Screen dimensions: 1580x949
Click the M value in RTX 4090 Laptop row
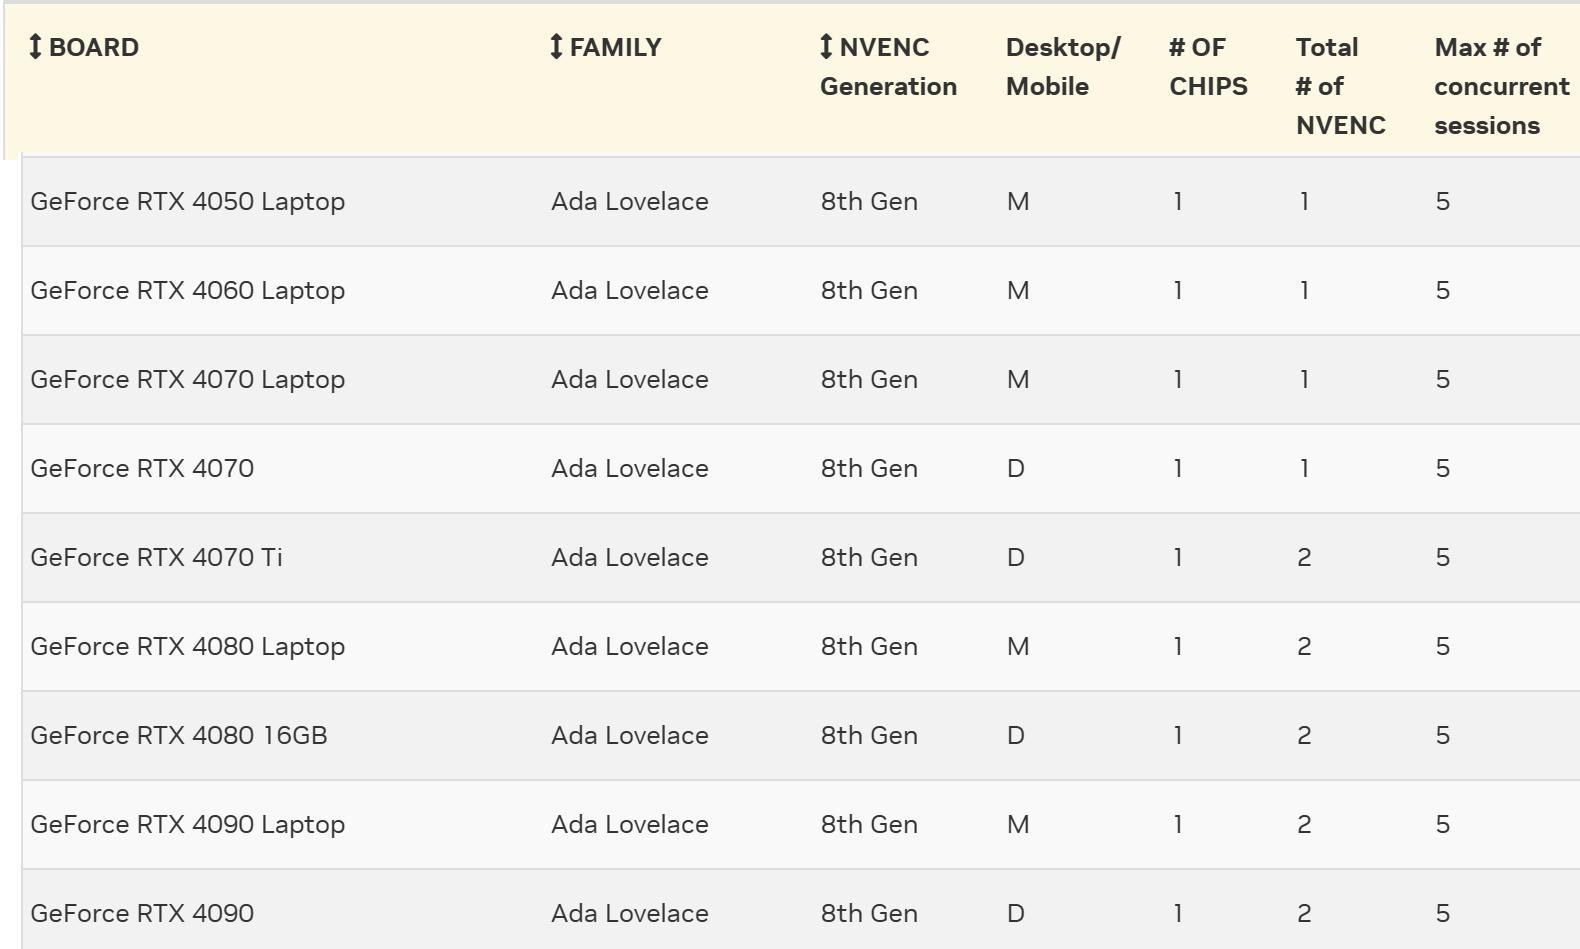(1018, 824)
